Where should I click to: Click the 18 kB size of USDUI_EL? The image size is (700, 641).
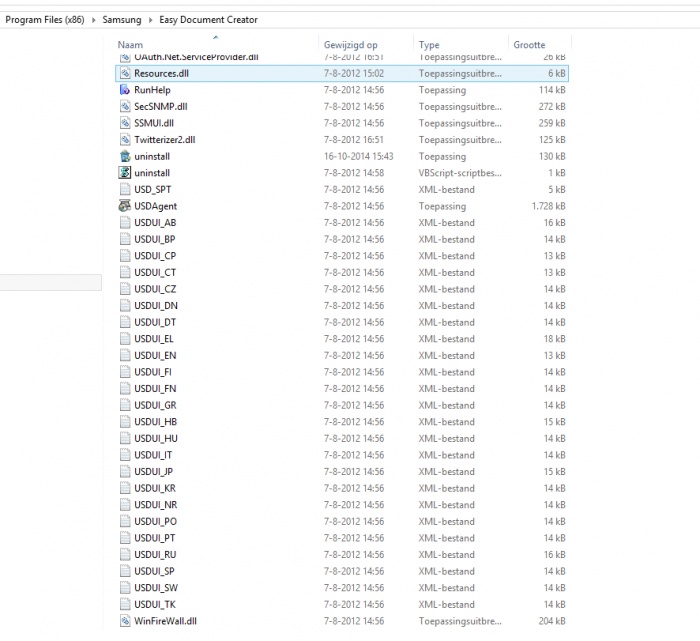tap(554, 338)
